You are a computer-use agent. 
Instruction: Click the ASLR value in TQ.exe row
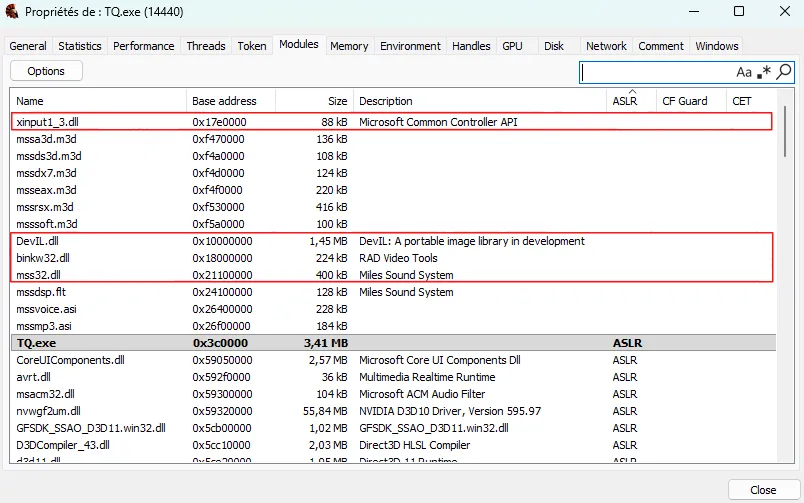tap(627, 343)
